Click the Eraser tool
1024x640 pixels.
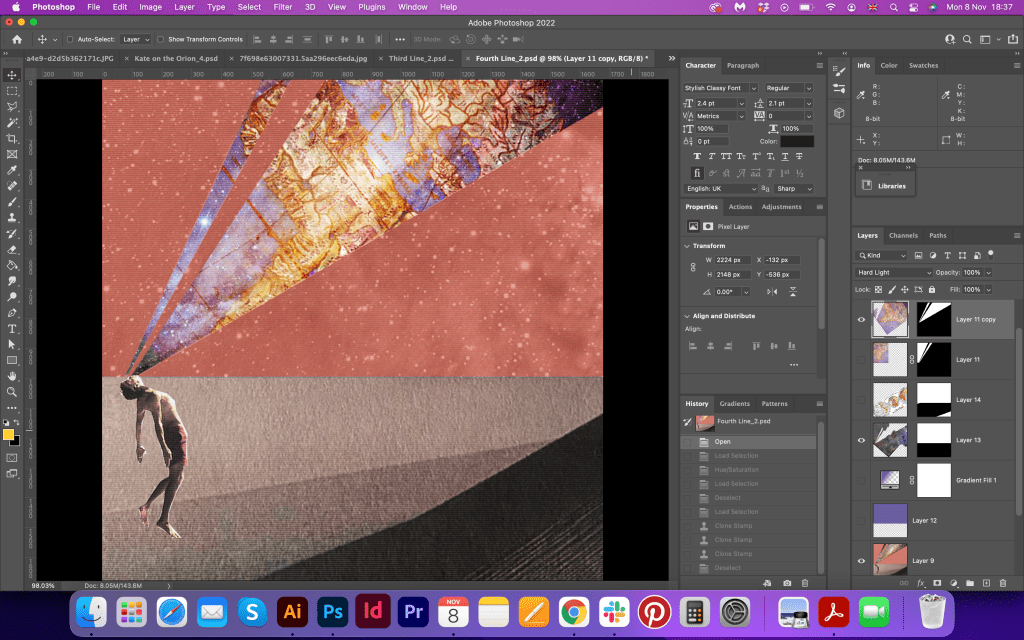point(12,249)
